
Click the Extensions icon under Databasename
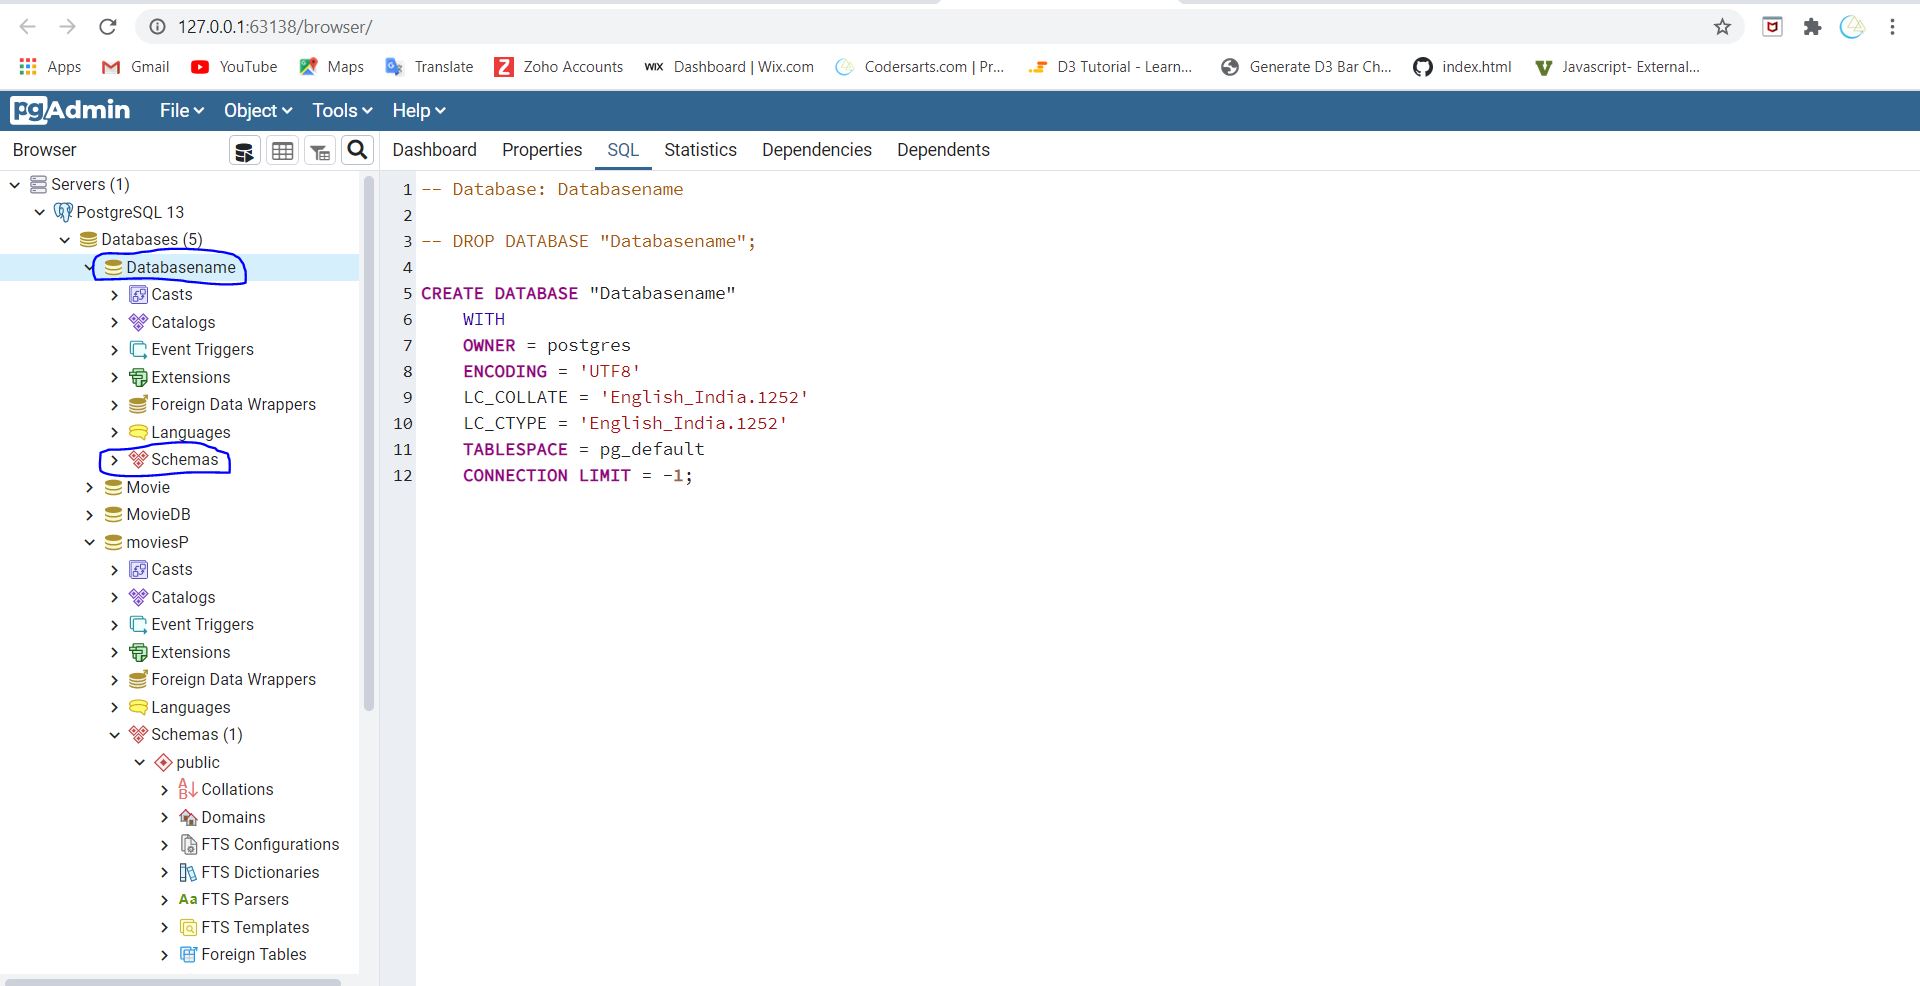(139, 377)
